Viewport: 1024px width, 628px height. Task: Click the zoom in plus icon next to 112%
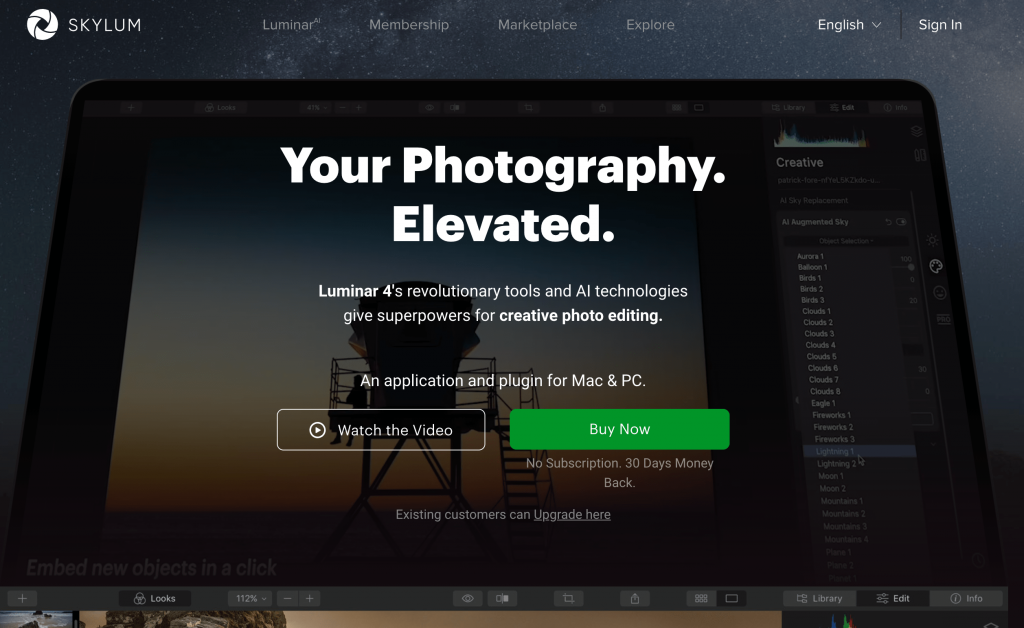click(310, 598)
